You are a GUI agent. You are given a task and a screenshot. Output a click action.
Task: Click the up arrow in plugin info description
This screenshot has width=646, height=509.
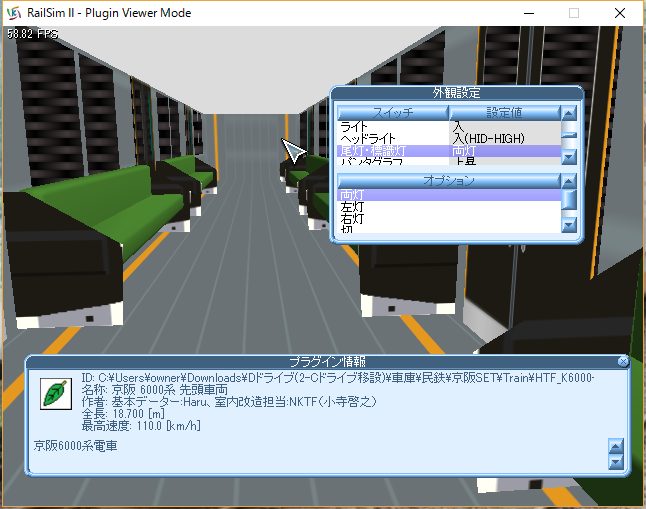pos(616,446)
